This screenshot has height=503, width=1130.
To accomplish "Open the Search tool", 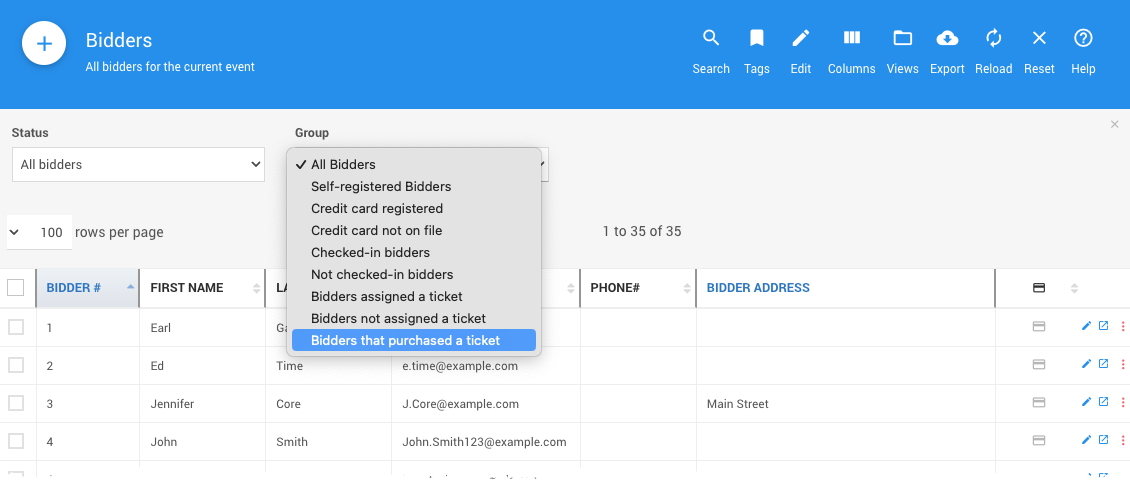I will 711,50.
